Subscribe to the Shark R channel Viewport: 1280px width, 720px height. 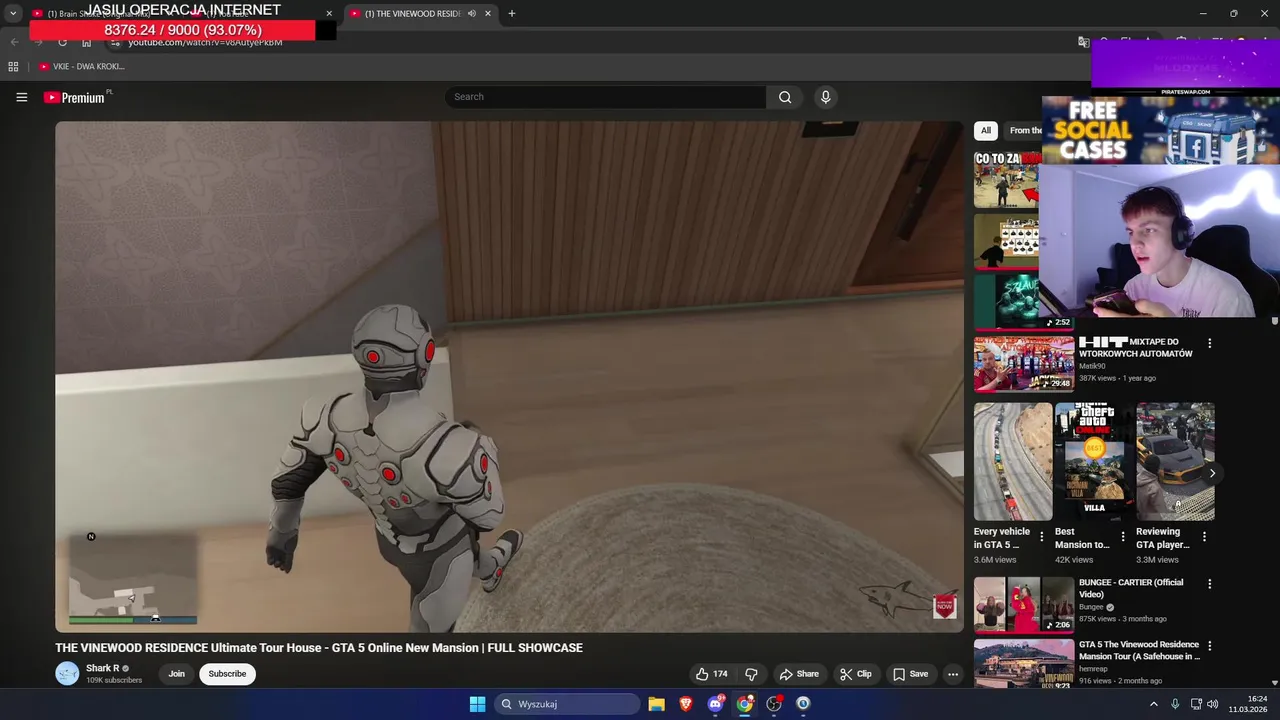click(227, 674)
